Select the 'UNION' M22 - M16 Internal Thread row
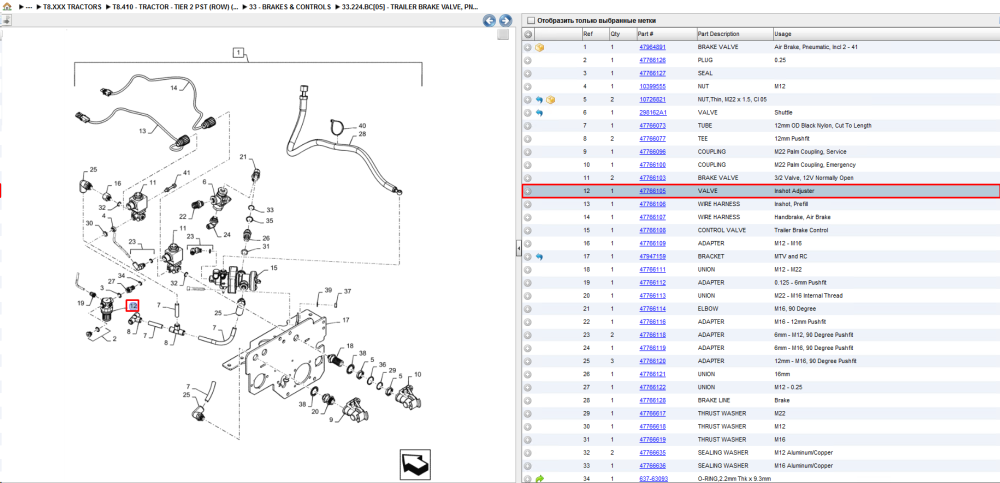 pos(760,295)
